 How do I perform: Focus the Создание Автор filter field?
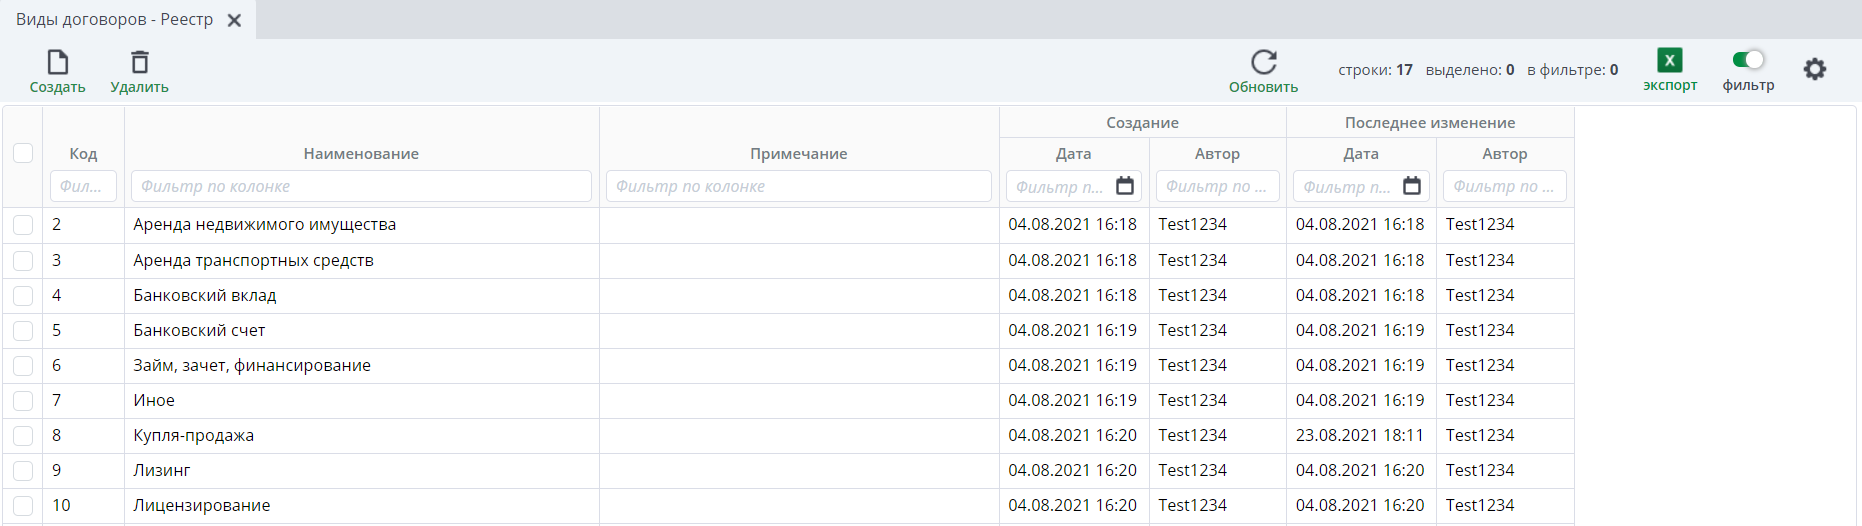point(1216,186)
